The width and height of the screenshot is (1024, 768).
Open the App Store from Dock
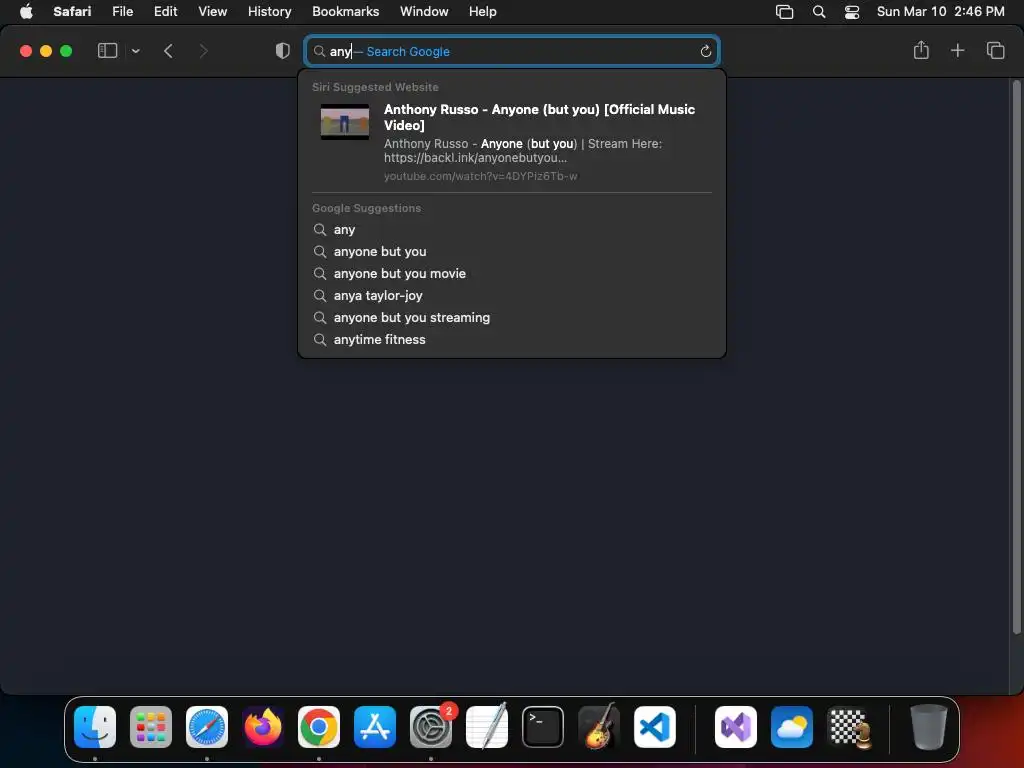point(375,726)
